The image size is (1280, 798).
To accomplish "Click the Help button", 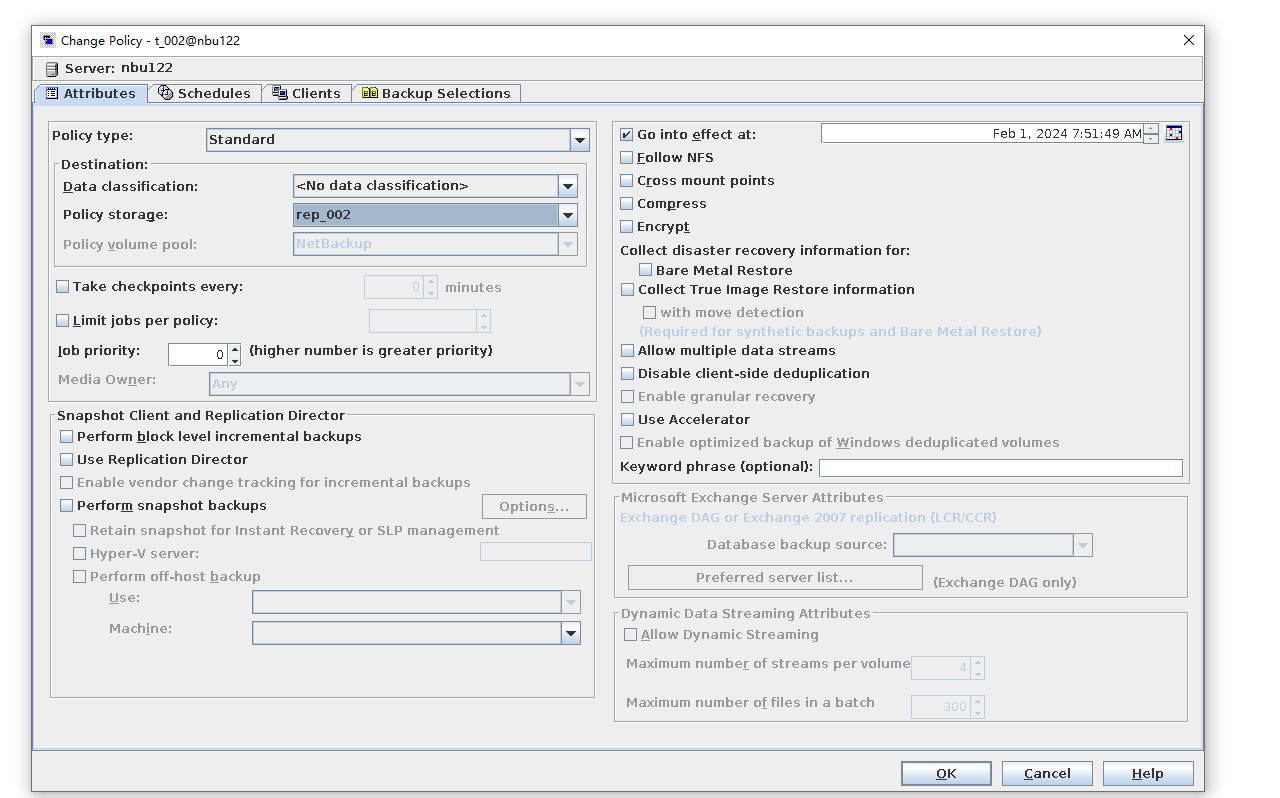I will [x=1148, y=773].
